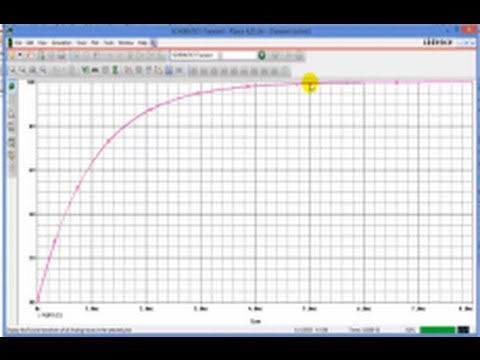
Task: Click the green checkmark-style toolbar icon
Action: point(85,70)
